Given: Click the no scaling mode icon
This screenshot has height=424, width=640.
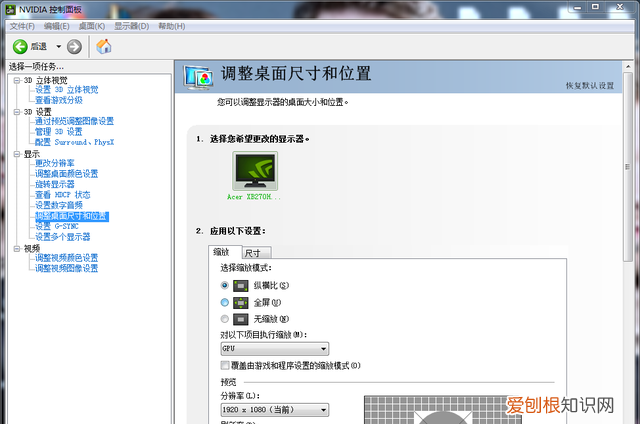Looking at the screenshot, I should coord(241,319).
